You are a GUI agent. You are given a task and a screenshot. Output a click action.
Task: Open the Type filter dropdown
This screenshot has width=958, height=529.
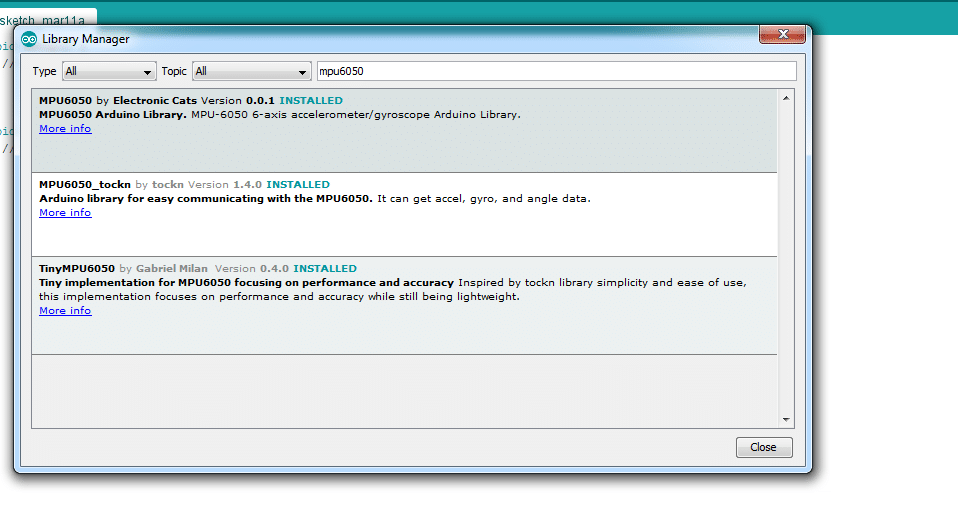pos(109,71)
